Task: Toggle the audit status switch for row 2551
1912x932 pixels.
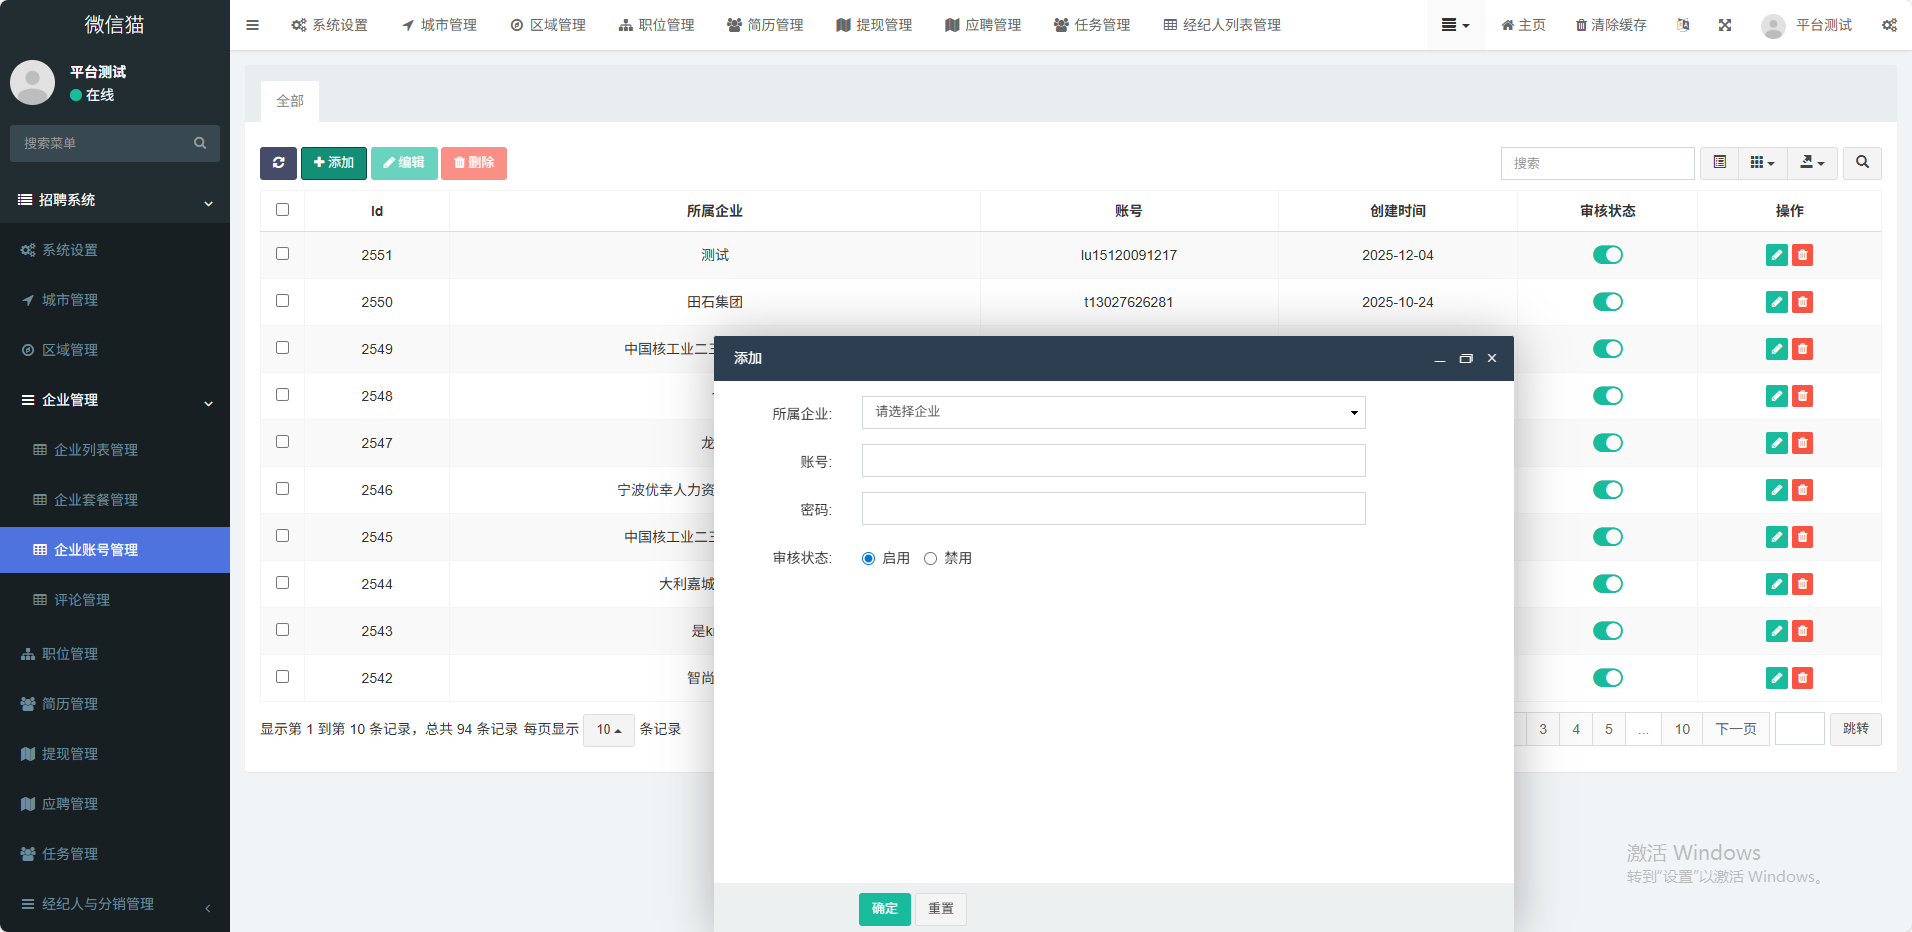Action: [x=1607, y=255]
